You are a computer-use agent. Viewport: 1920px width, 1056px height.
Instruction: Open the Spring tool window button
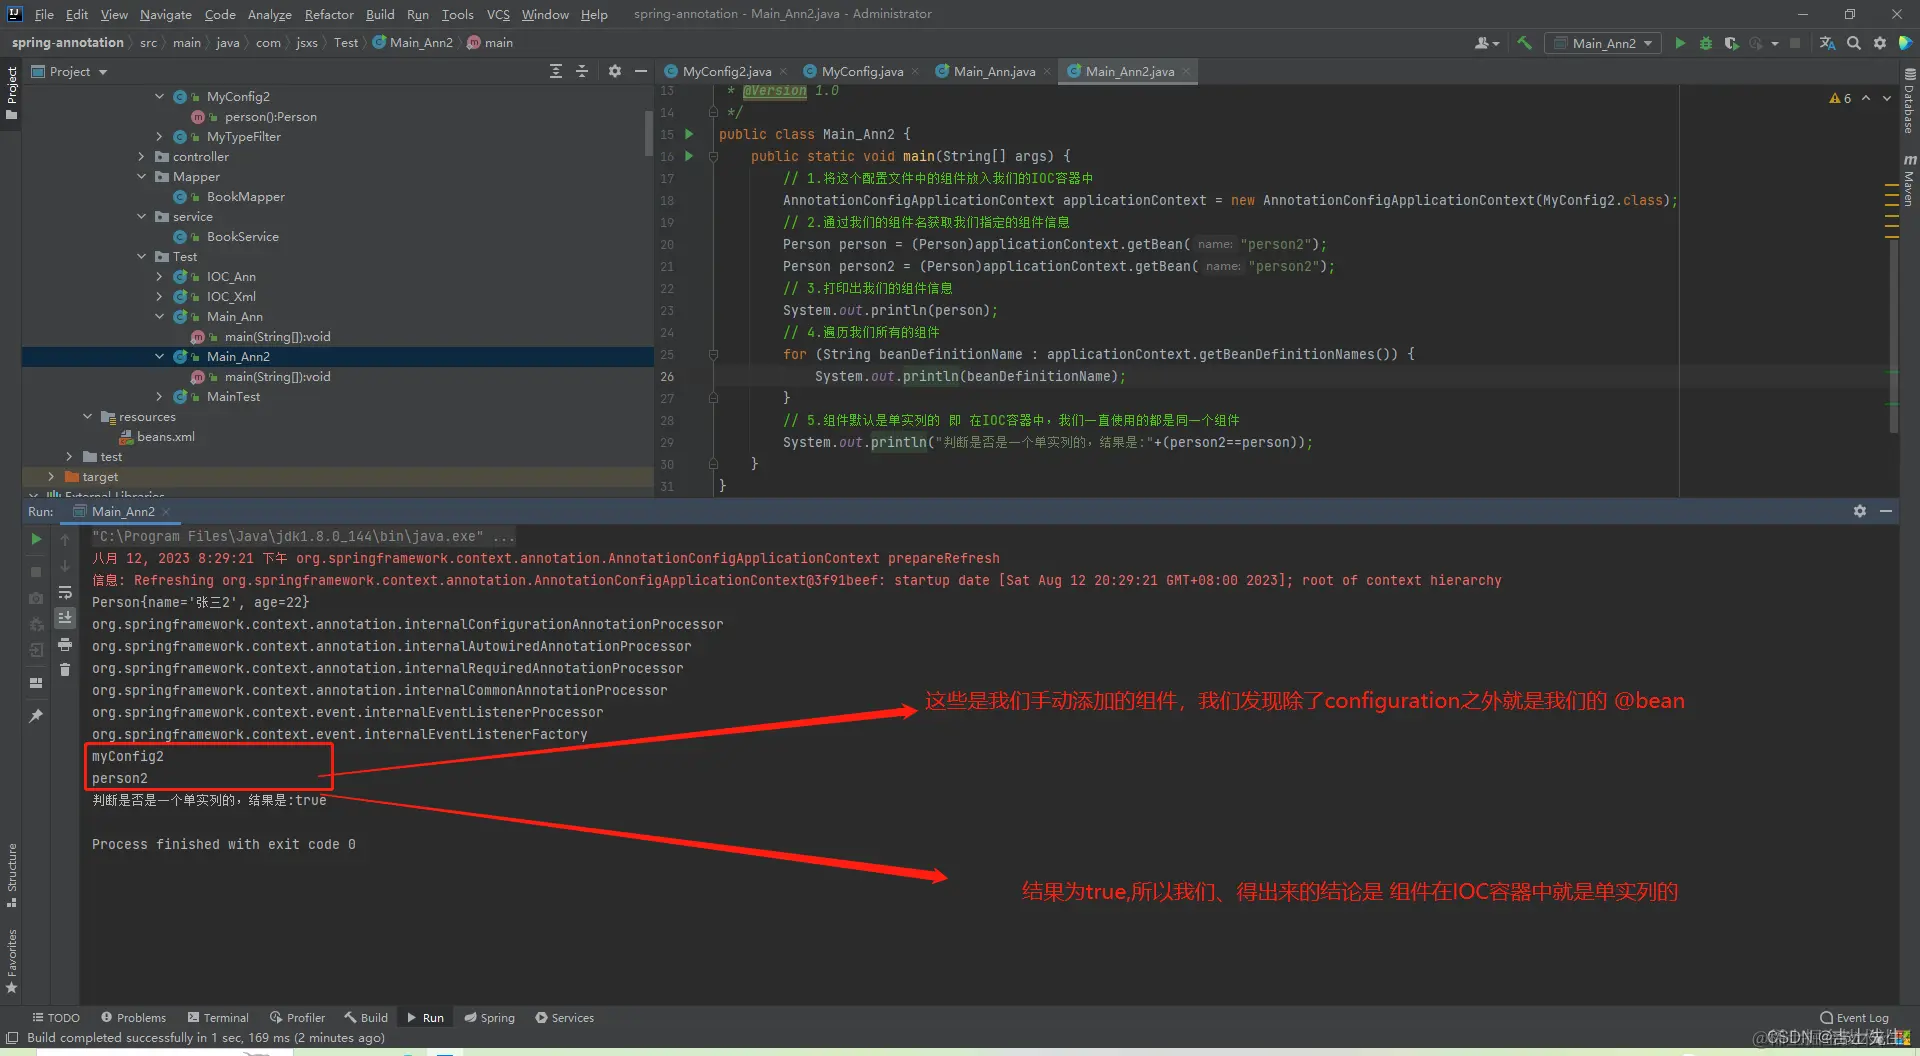[489, 1018]
